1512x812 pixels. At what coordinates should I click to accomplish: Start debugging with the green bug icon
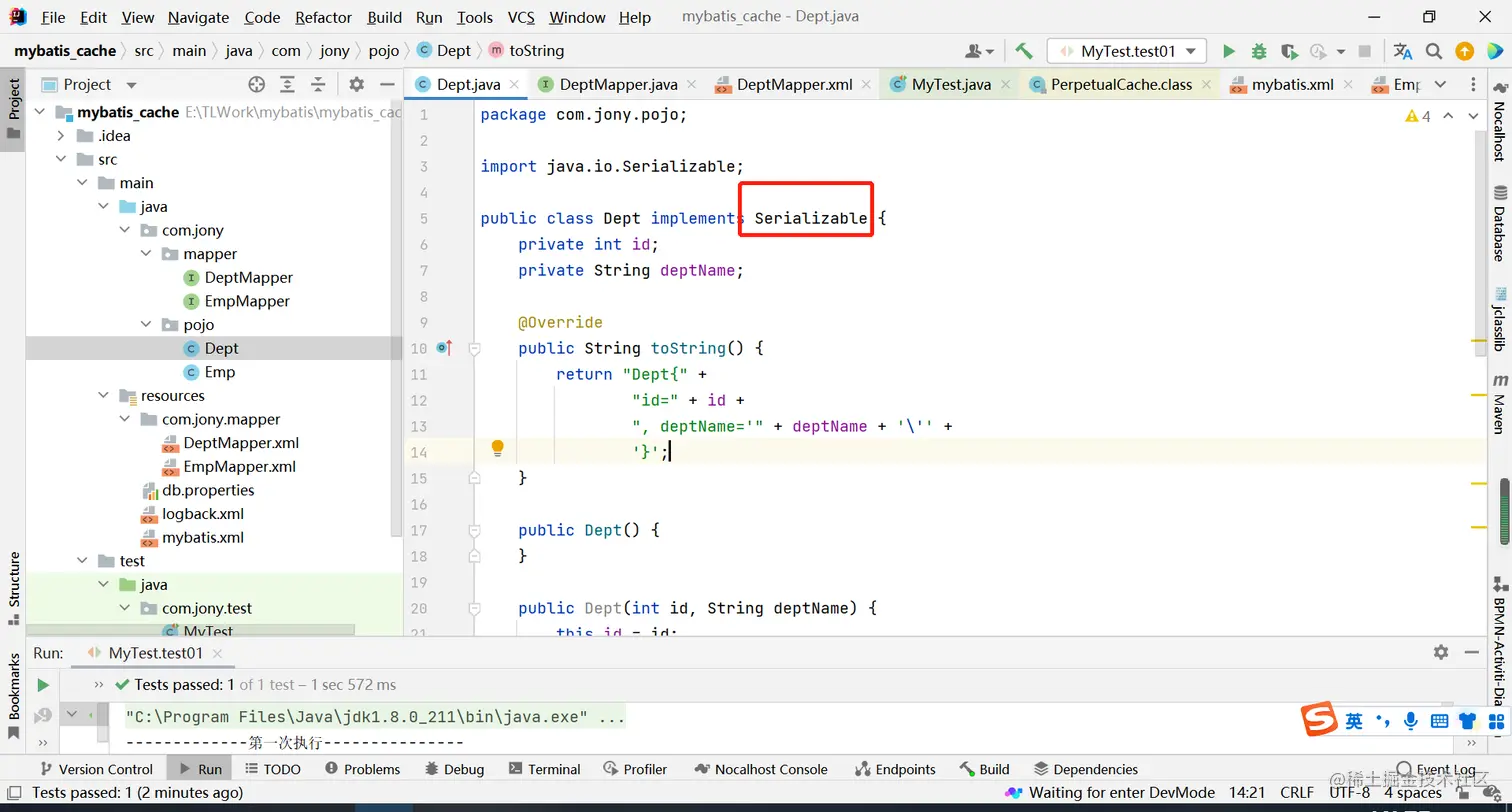[x=1259, y=51]
